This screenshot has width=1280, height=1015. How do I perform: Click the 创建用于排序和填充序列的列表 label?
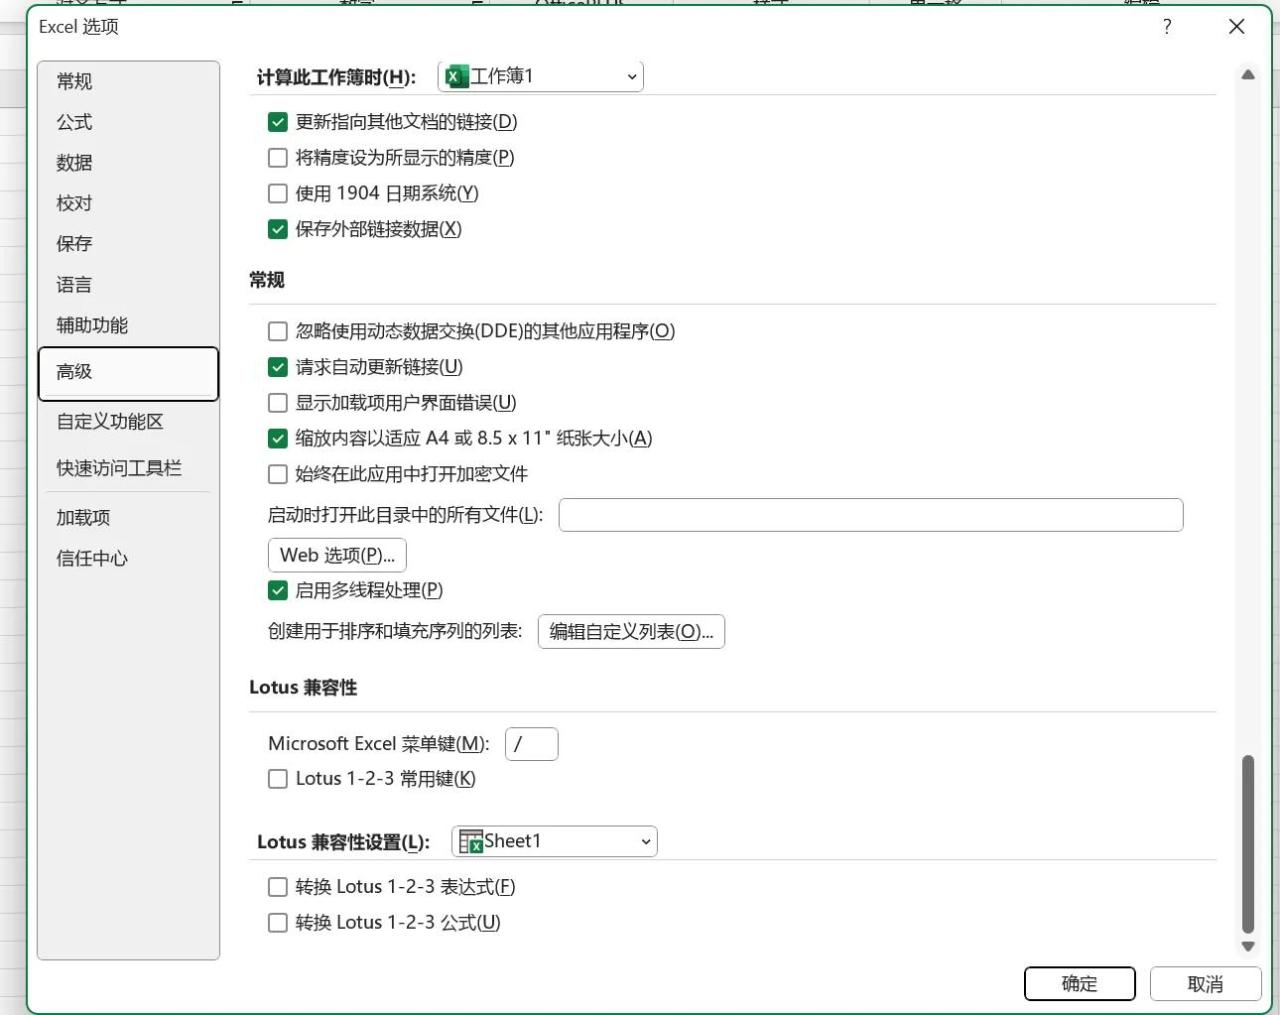click(x=395, y=632)
